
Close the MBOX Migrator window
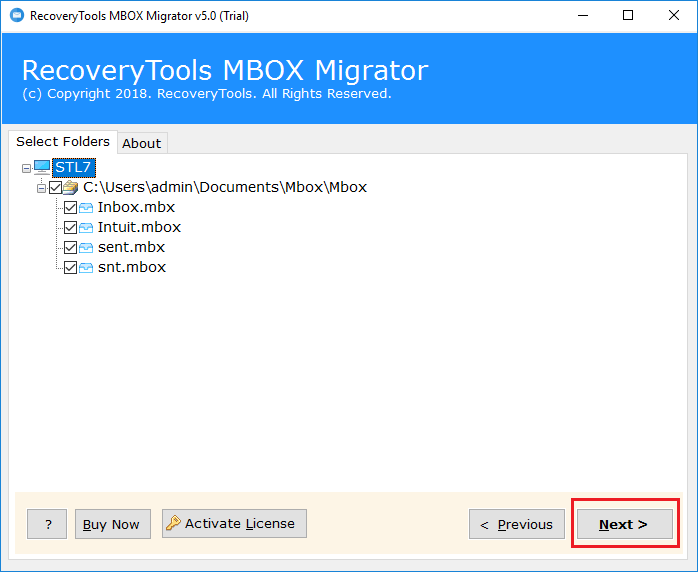pos(674,16)
